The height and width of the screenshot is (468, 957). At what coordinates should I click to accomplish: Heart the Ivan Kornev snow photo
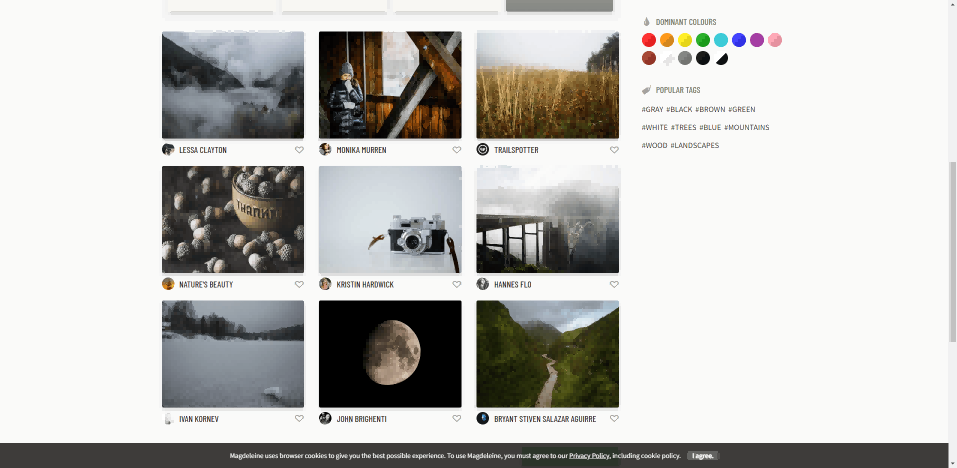pyautogui.click(x=299, y=419)
